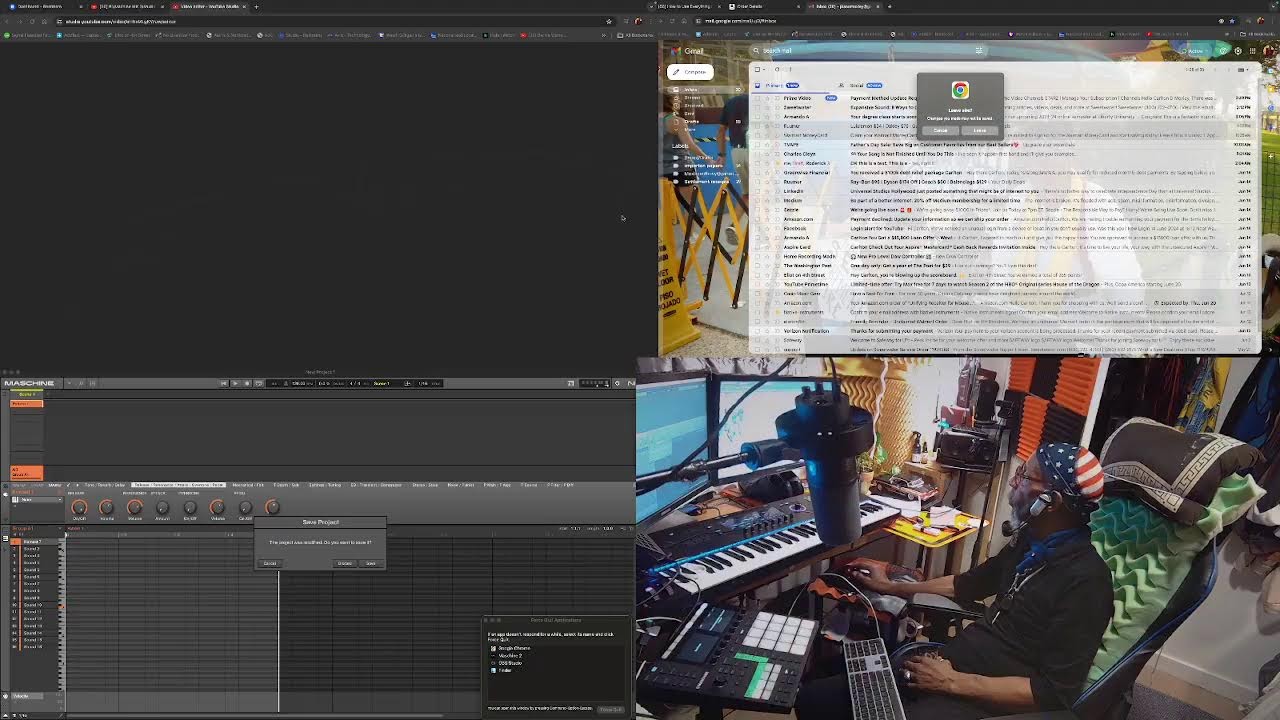Viewport: 1280px width, 720px height.
Task: Click the Maschine logo header
Action: pos(29,383)
